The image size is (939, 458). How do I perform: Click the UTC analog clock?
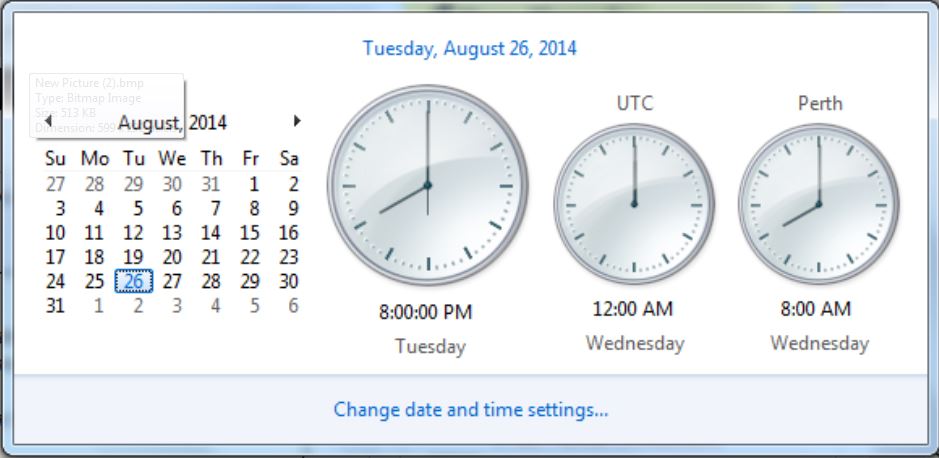tap(634, 203)
